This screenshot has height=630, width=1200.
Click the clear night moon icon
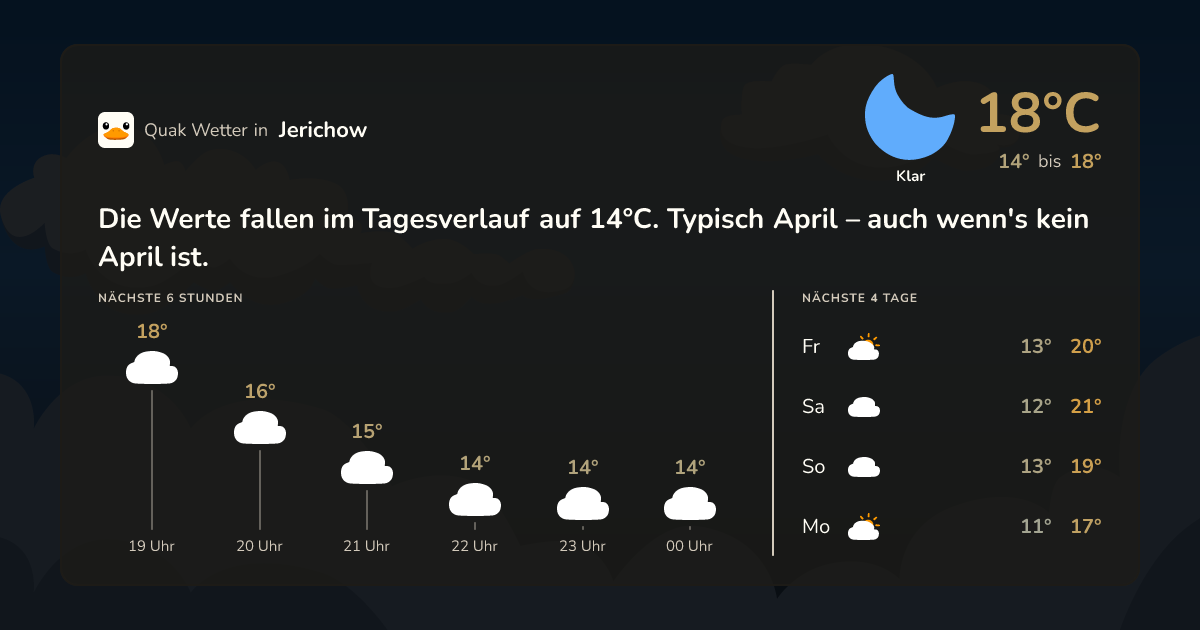tap(909, 116)
